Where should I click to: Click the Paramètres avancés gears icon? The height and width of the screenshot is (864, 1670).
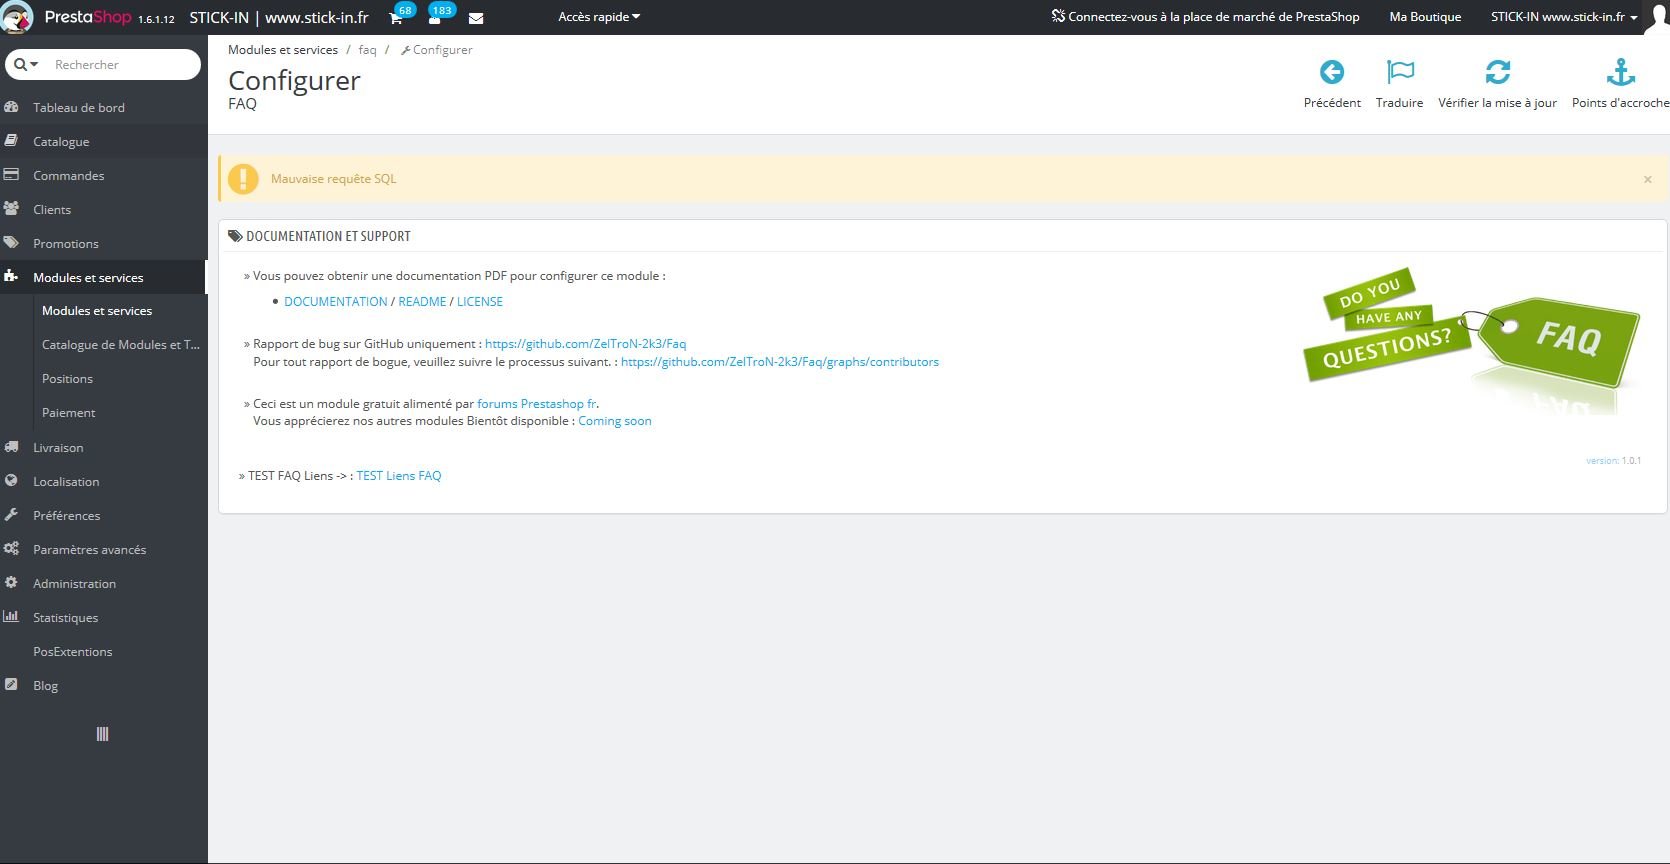pyautogui.click(x=12, y=549)
